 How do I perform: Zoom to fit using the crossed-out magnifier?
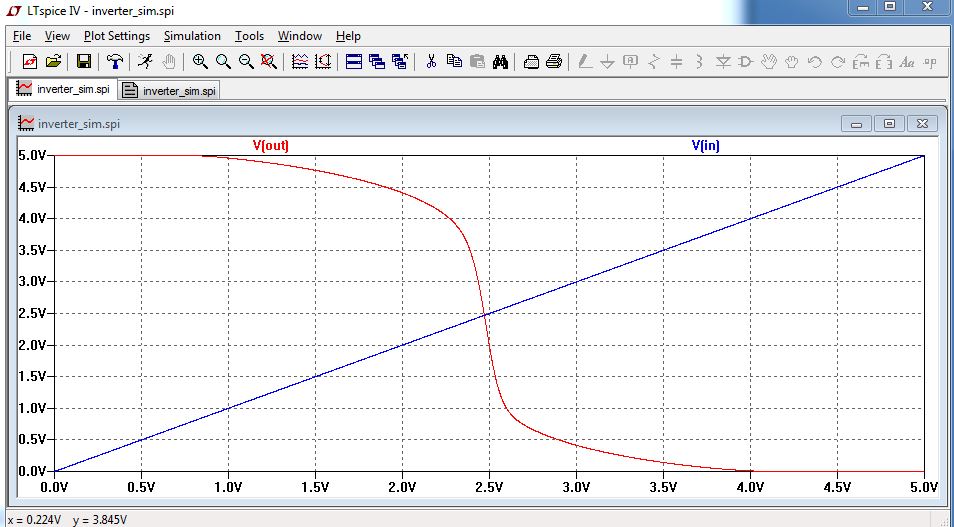coord(269,61)
